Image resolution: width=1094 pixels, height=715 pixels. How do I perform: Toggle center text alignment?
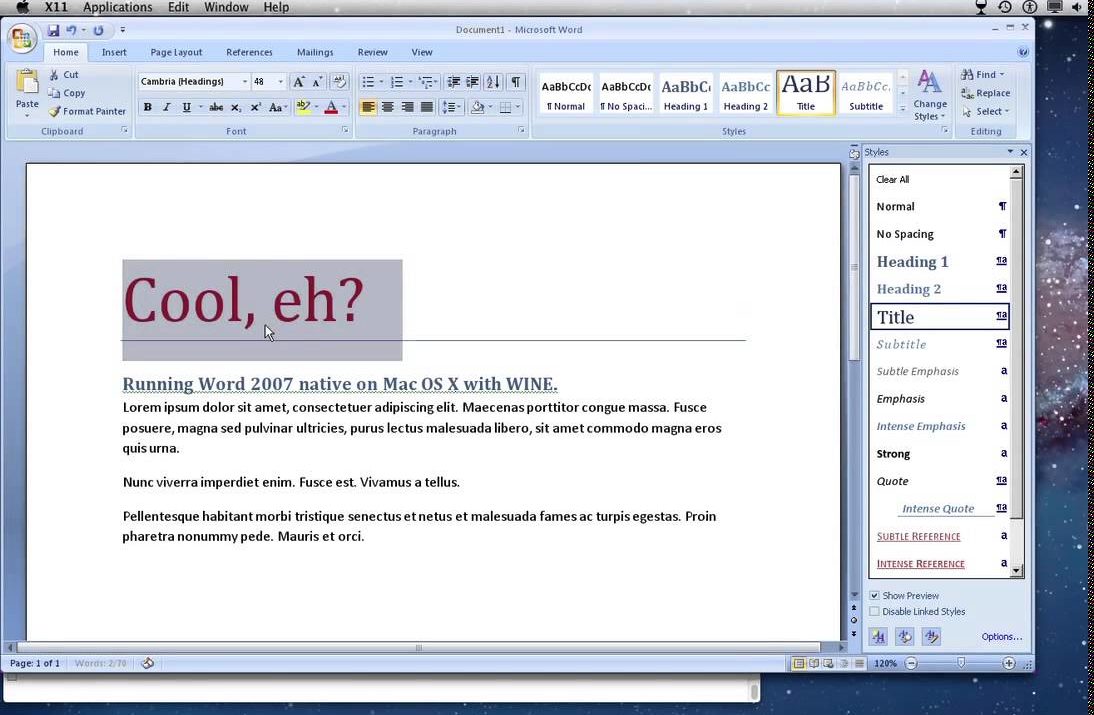coord(388,108)
